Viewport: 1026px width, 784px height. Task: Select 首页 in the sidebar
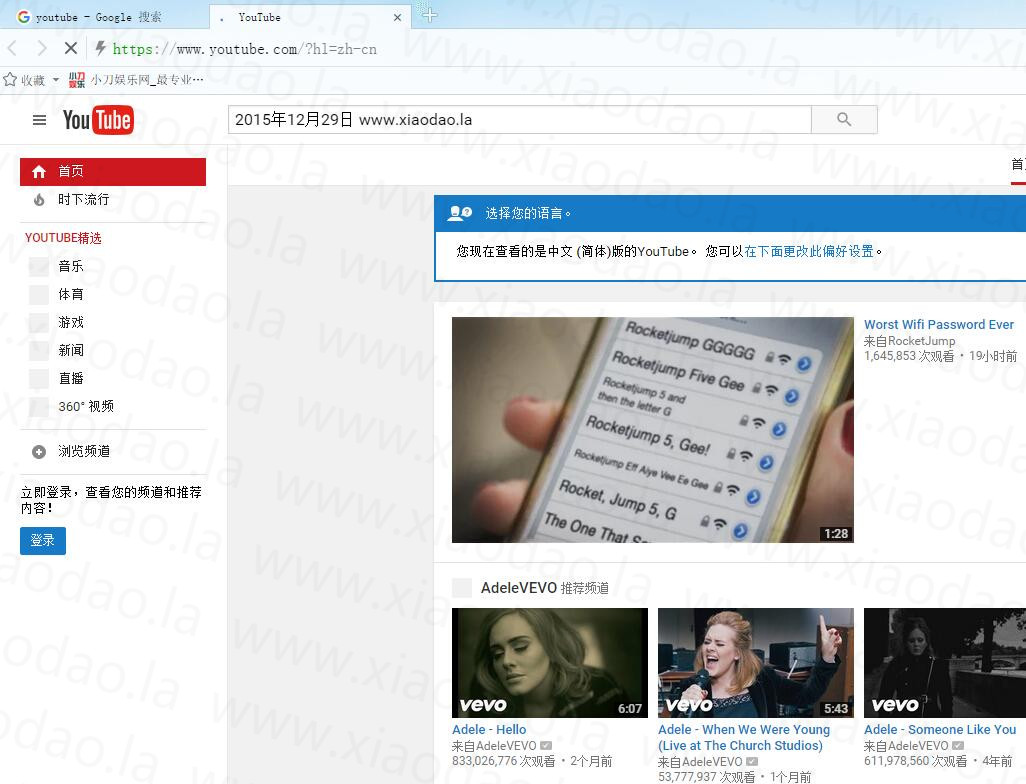113,171
